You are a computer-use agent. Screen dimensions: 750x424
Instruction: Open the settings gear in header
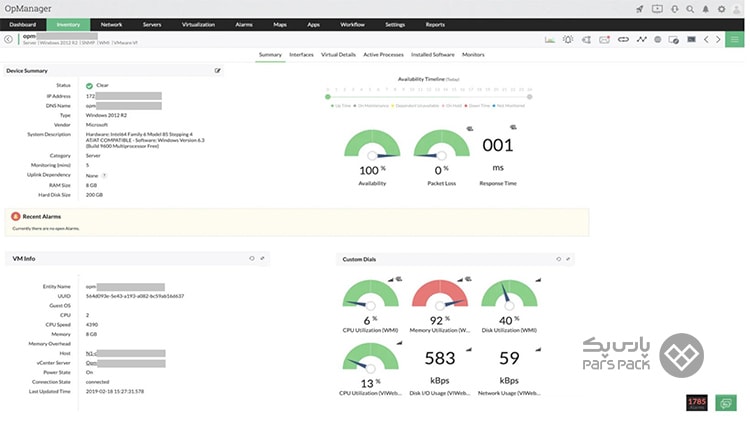(x=721, y=9)
